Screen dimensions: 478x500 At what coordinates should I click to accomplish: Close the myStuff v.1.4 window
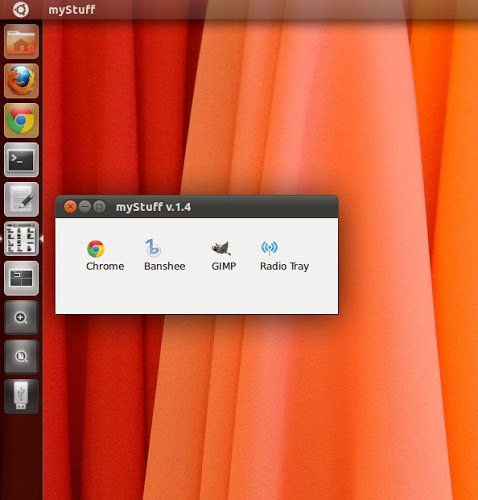coord(70,207)
